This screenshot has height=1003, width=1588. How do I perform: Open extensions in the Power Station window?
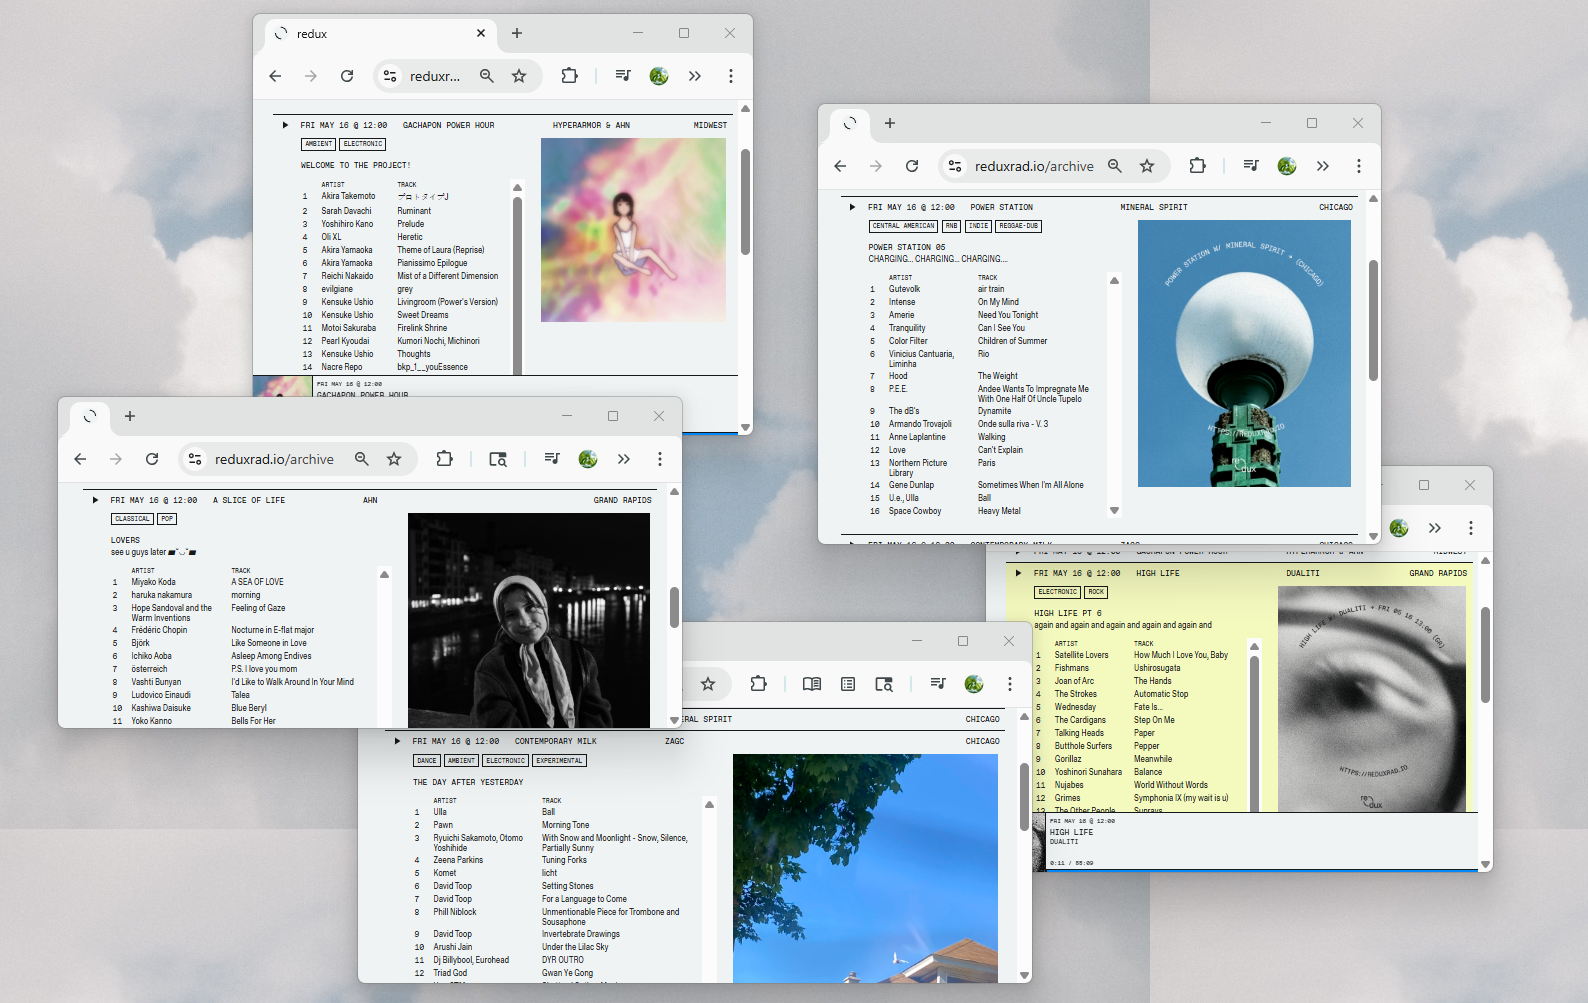[x=1197, y=166]
